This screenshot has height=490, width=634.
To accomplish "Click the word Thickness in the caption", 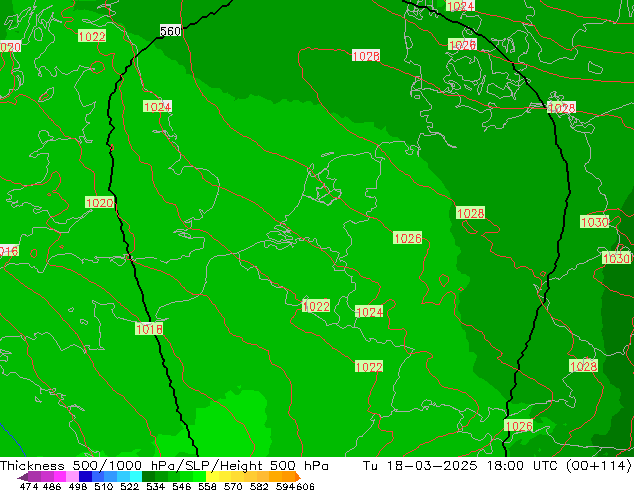I will 32,466.
